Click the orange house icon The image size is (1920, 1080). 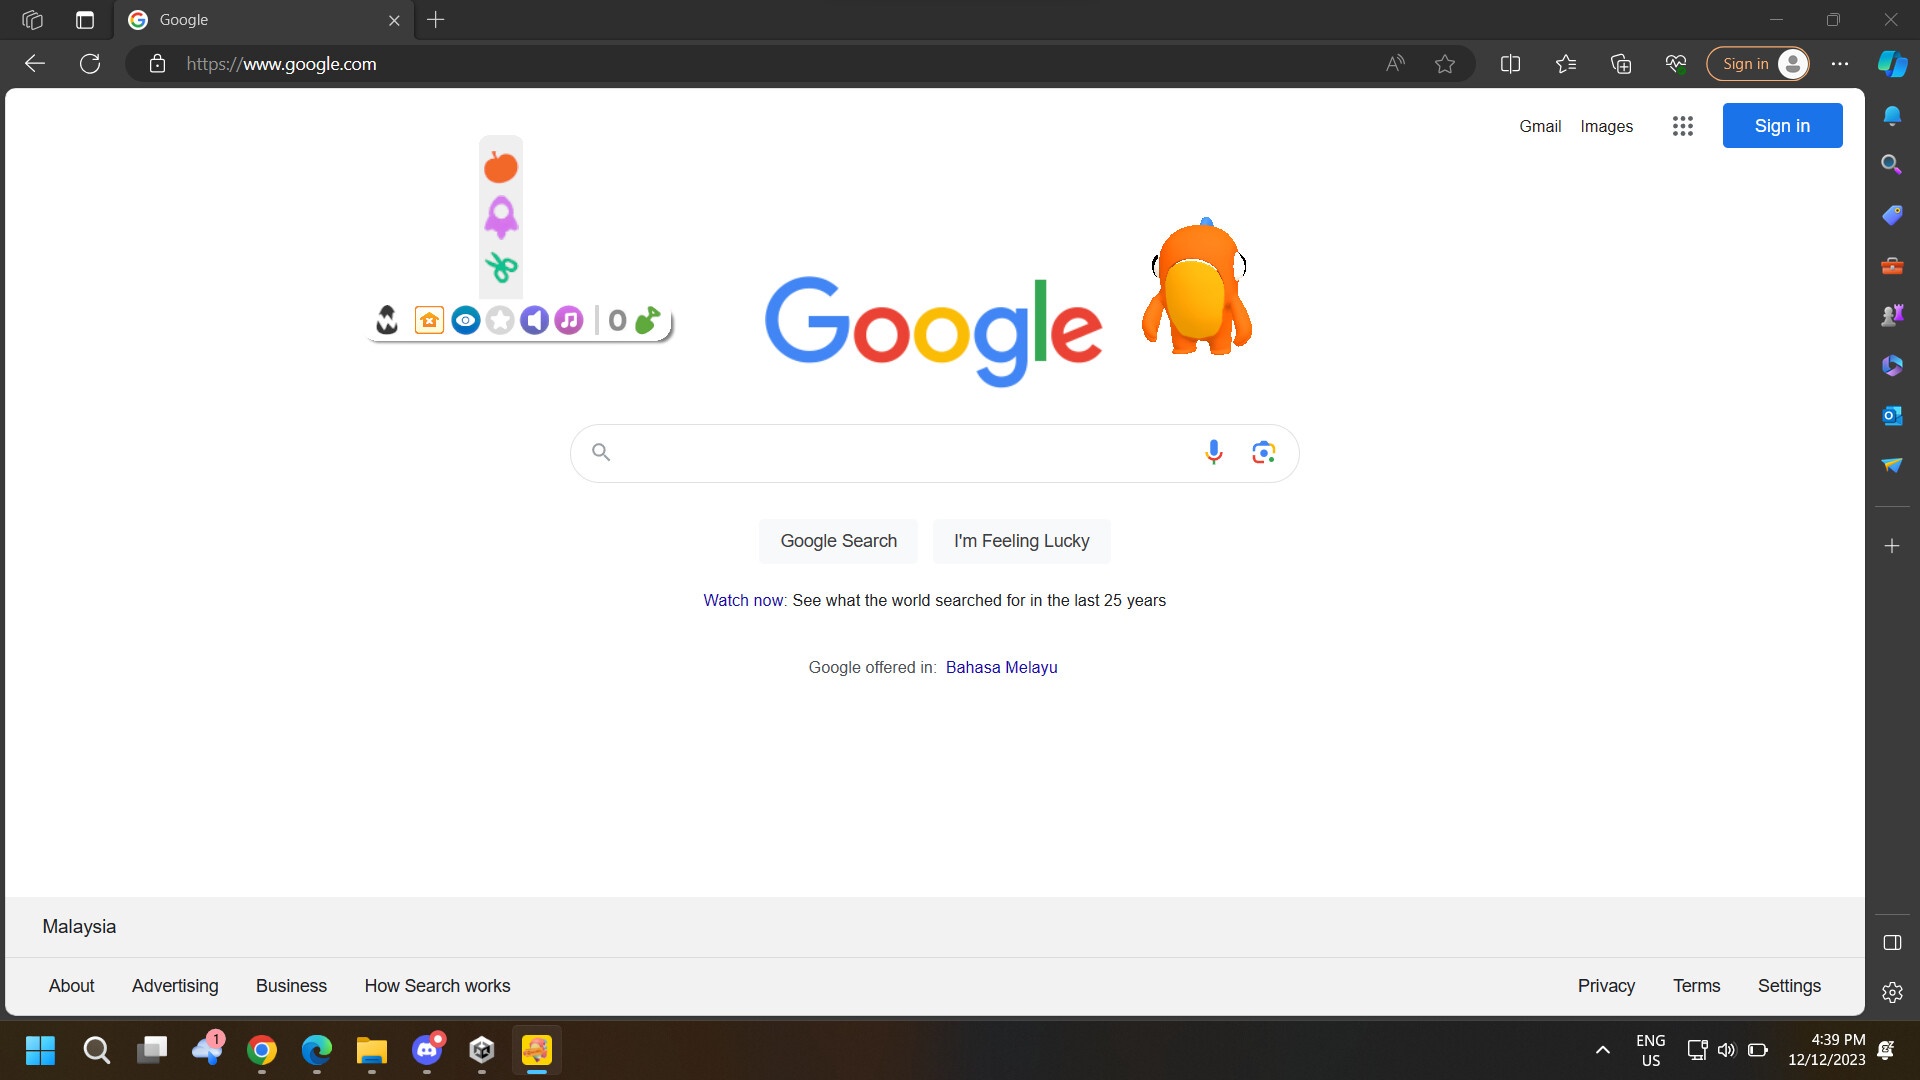[429, 320]
